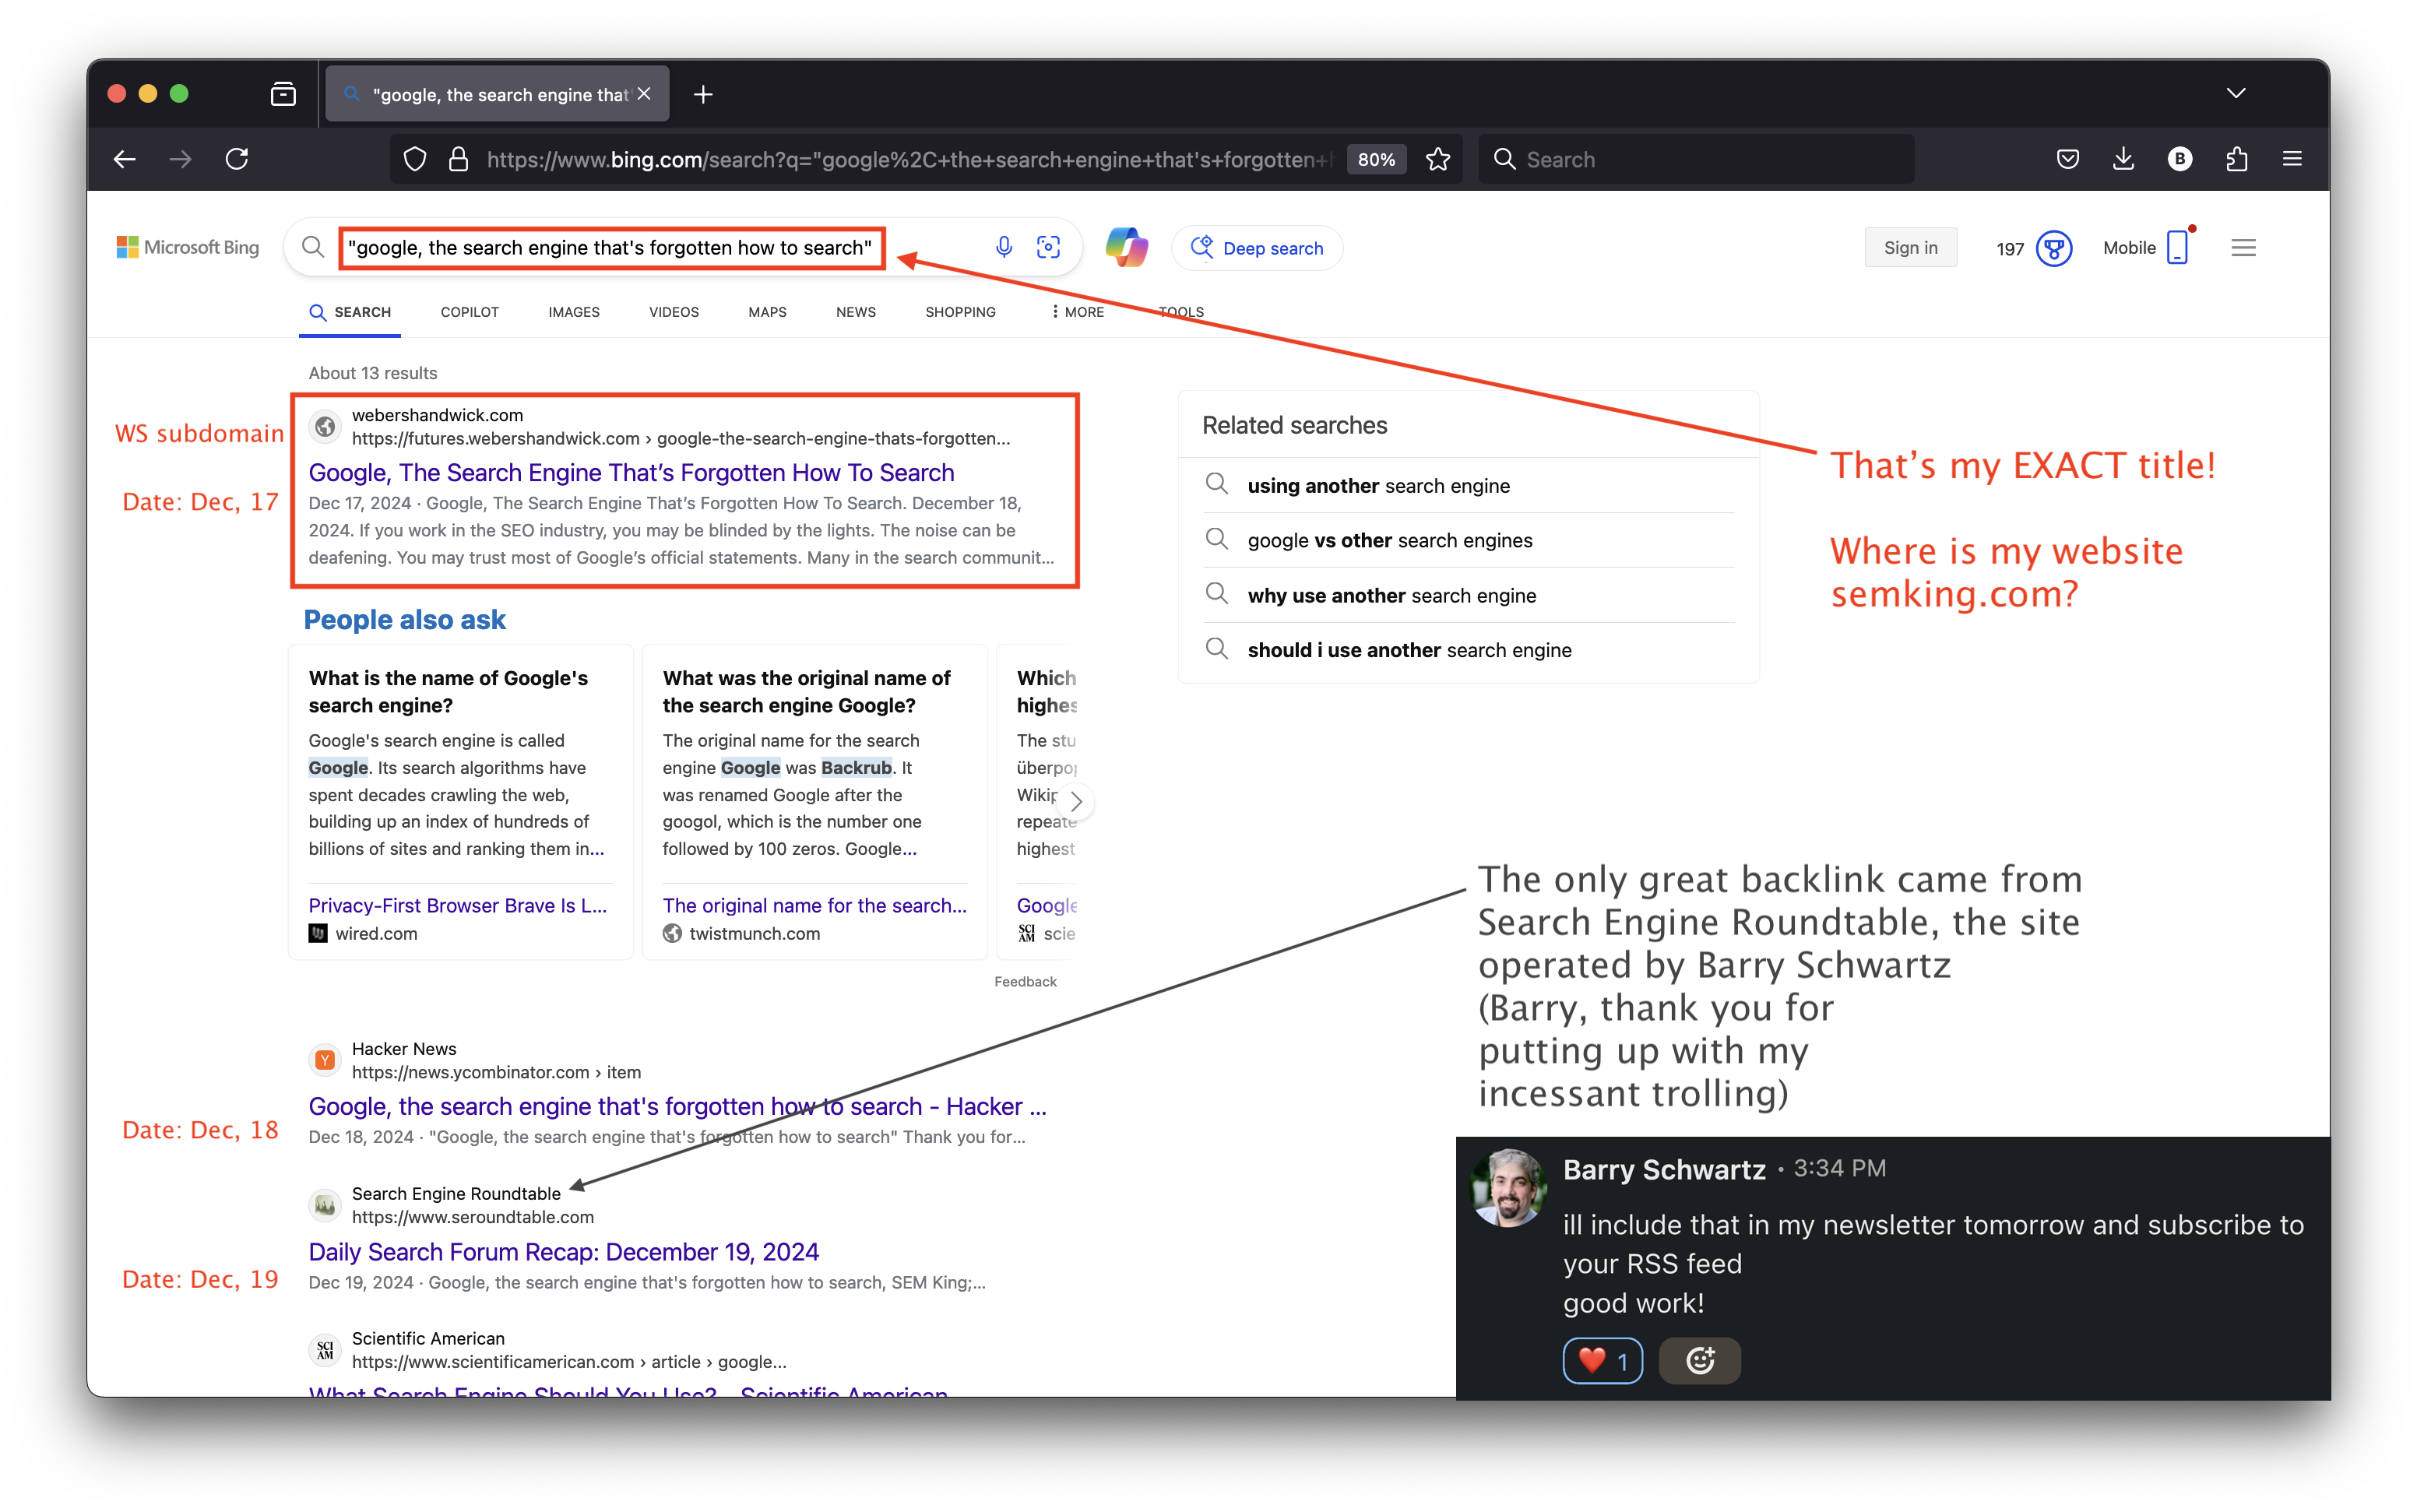Click the Firefox Search field
The width and height of the screenshot is (2417, 1512).
tap(1697, 159)
